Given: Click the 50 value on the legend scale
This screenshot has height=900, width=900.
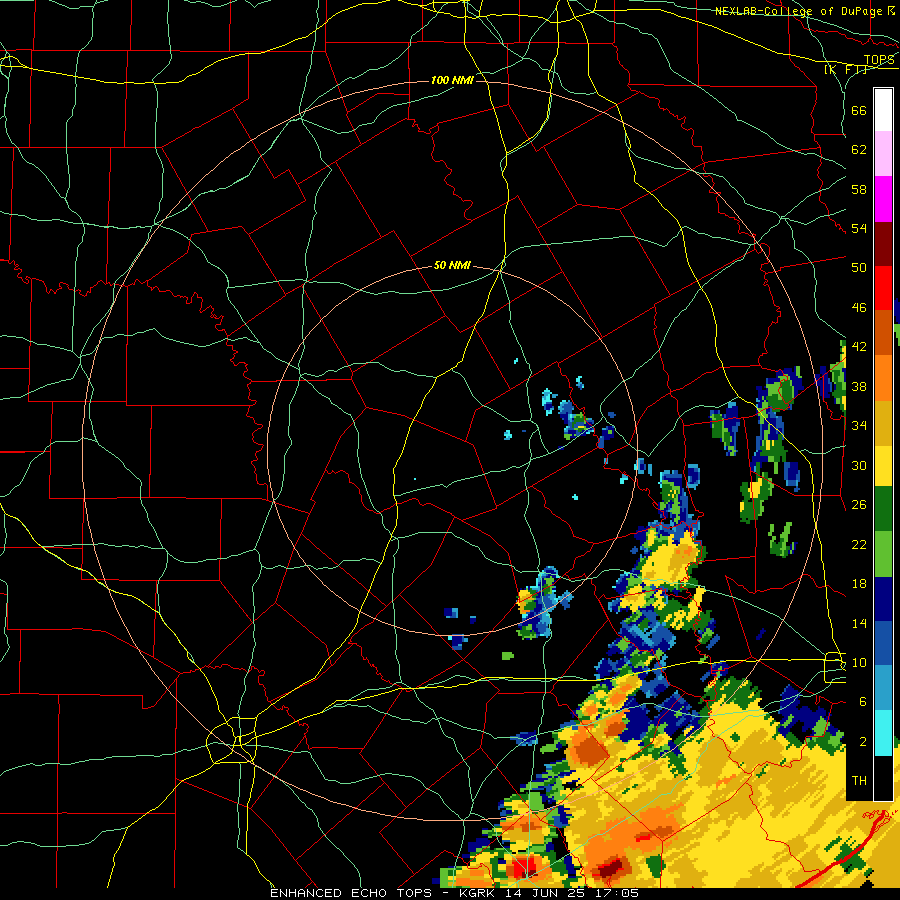Looking at the screenshot, I should [x=859, y=267].
